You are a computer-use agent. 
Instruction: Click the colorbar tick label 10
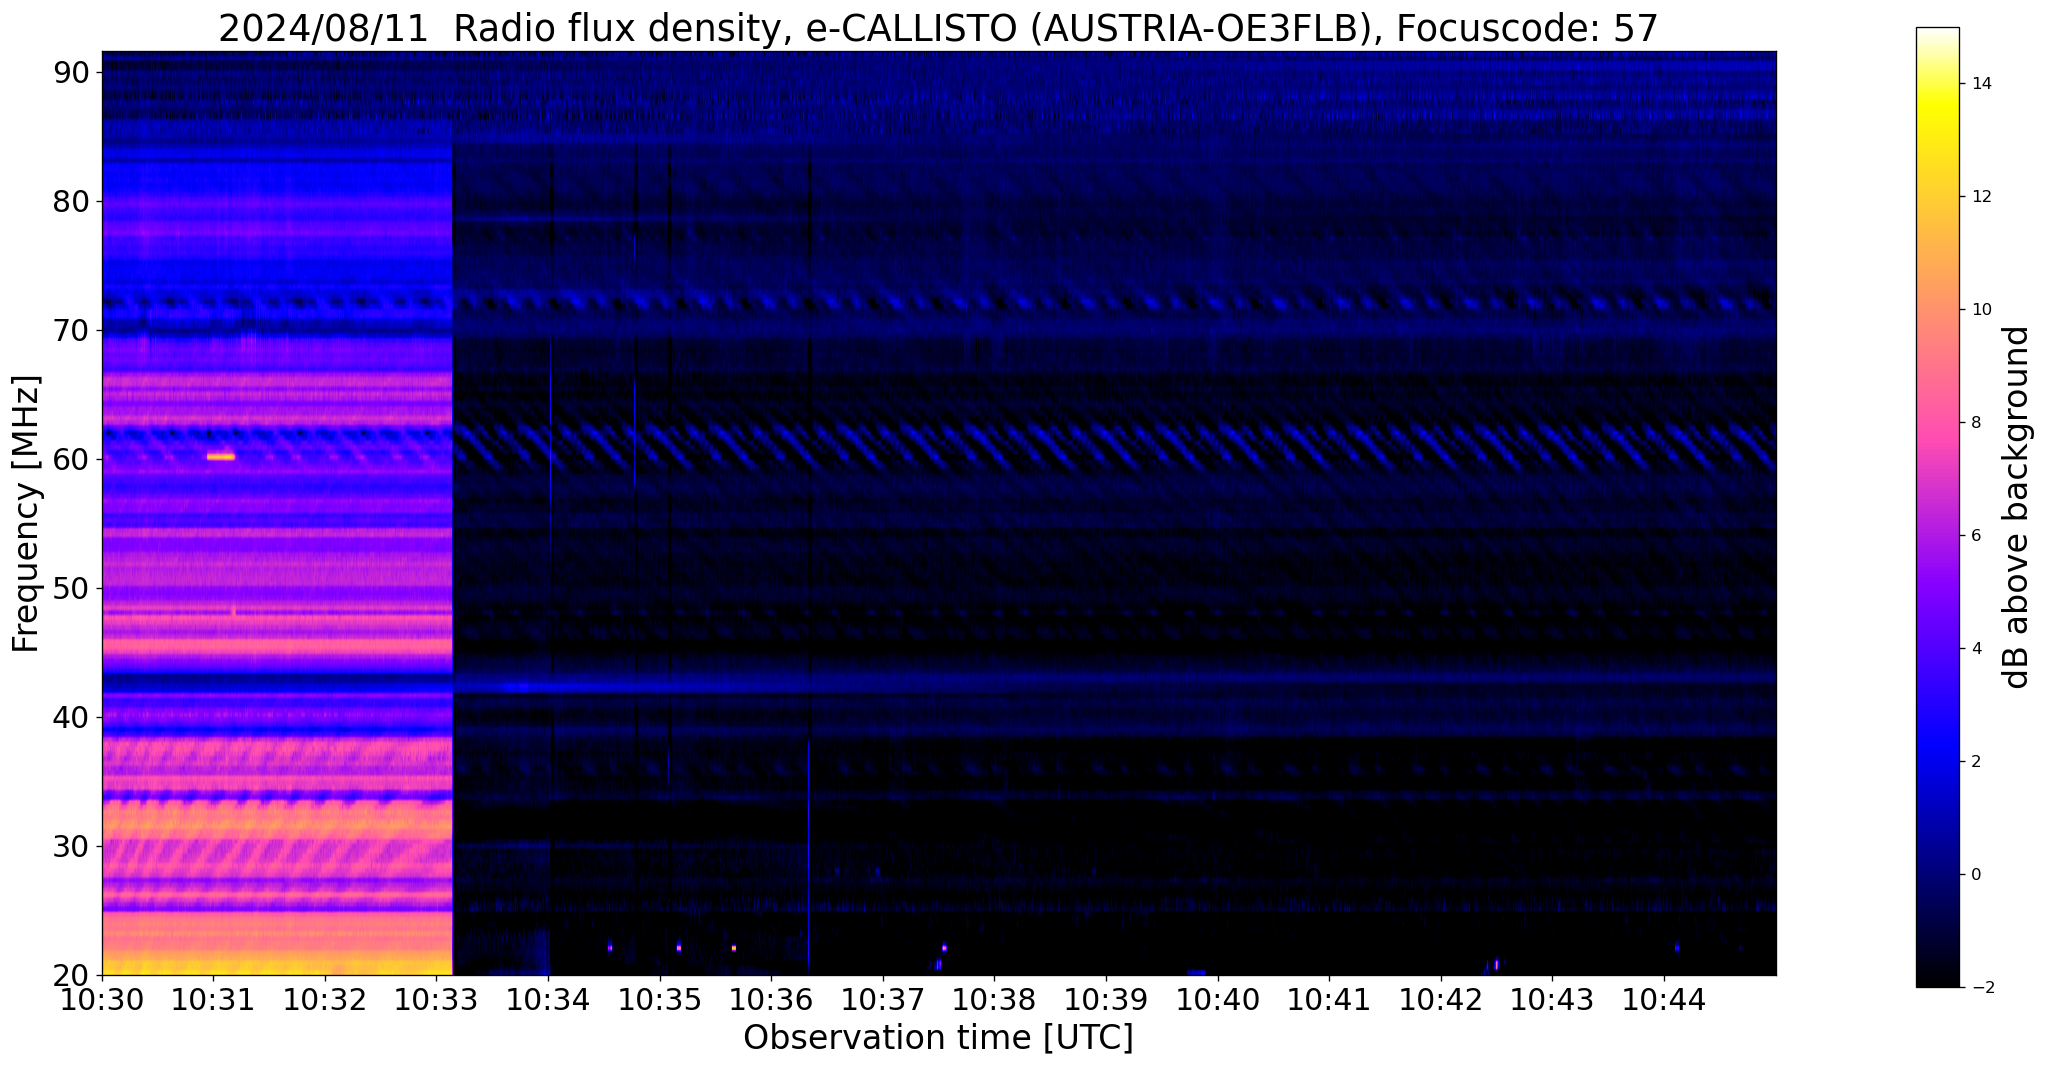1979,310
